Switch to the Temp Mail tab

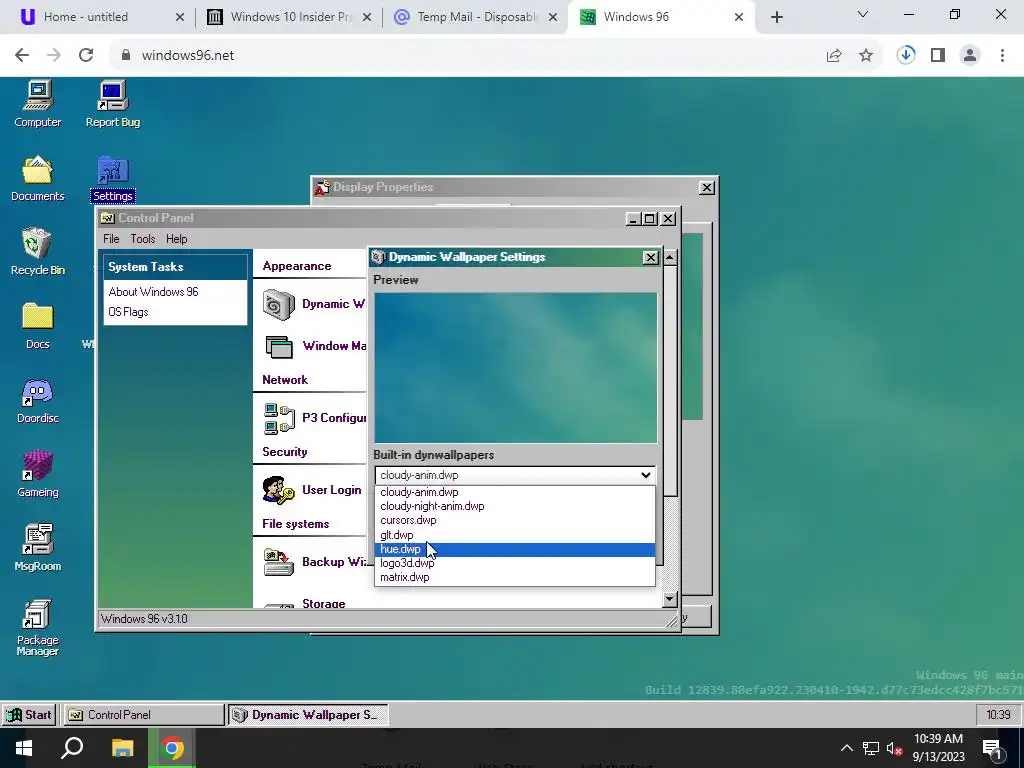point(477,17)
